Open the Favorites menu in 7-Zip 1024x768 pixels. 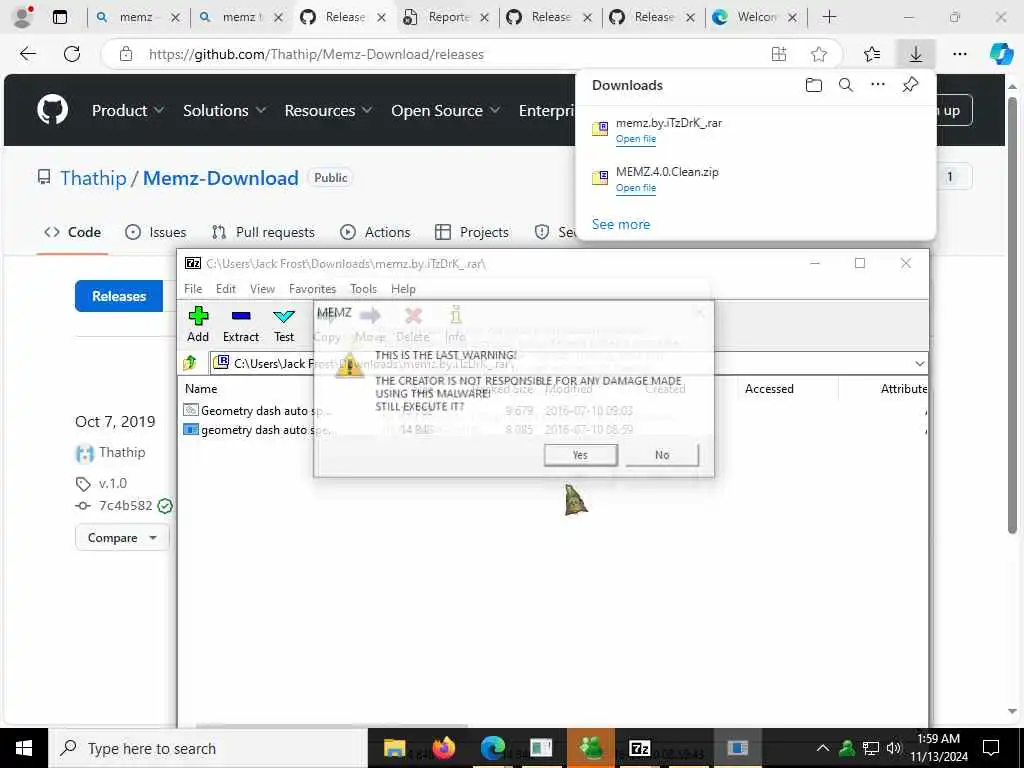(312, 289)
